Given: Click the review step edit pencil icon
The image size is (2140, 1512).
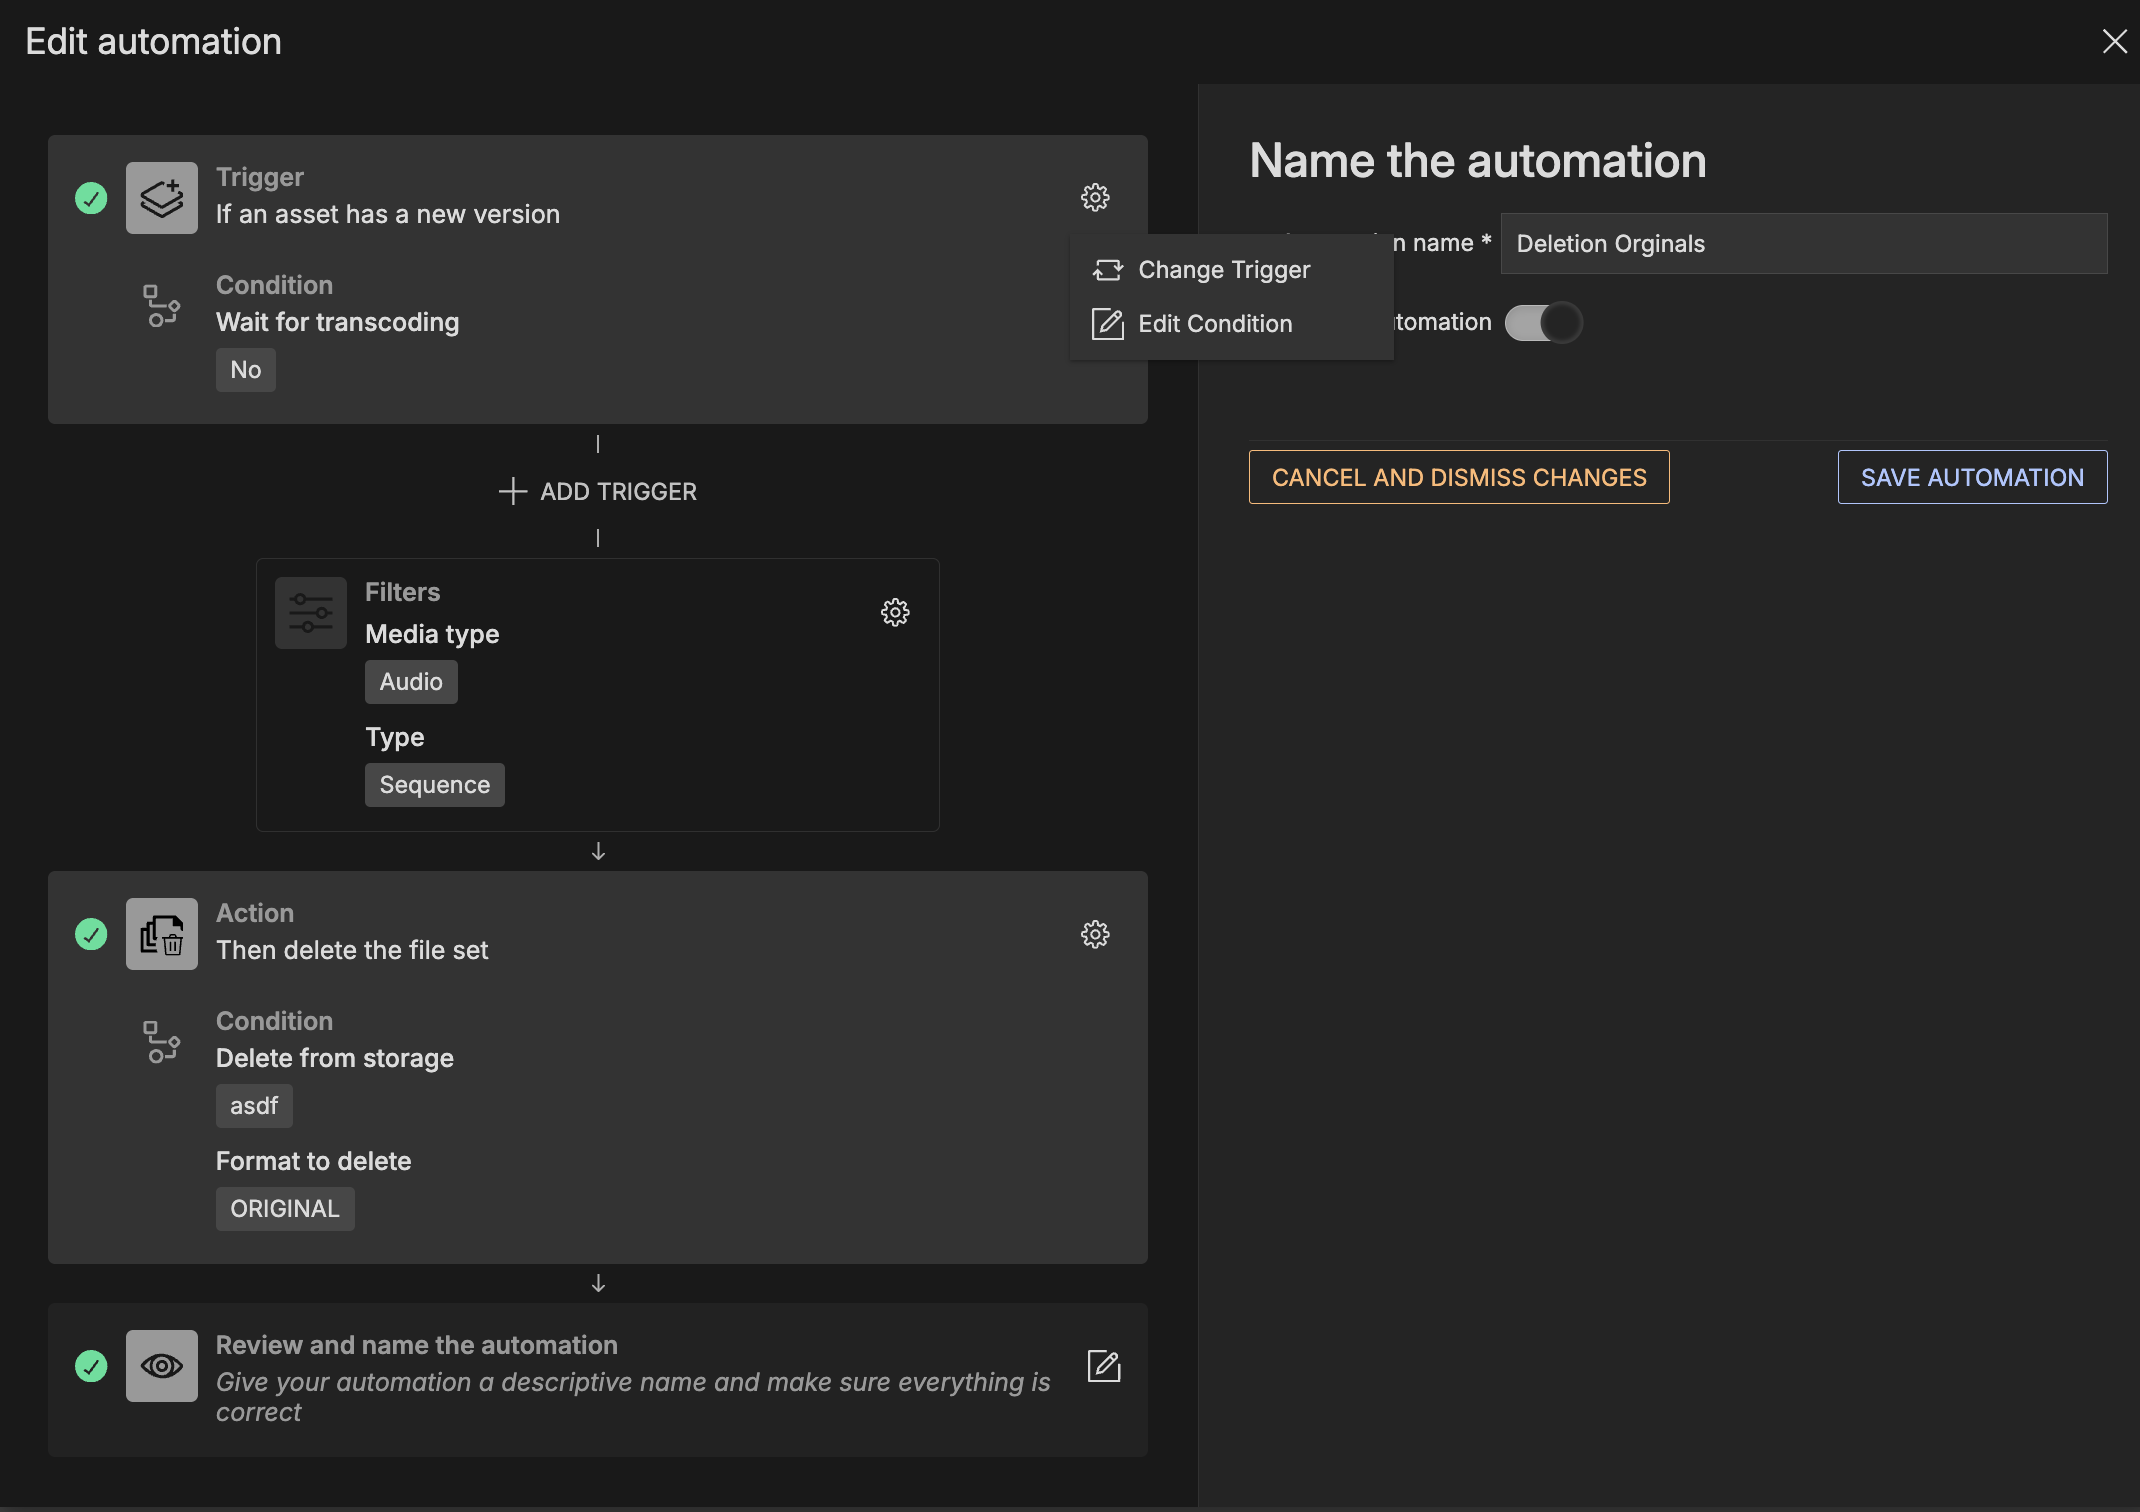Looking at the screenshot, I should pyautogui.click(x=1104, y=1366).
